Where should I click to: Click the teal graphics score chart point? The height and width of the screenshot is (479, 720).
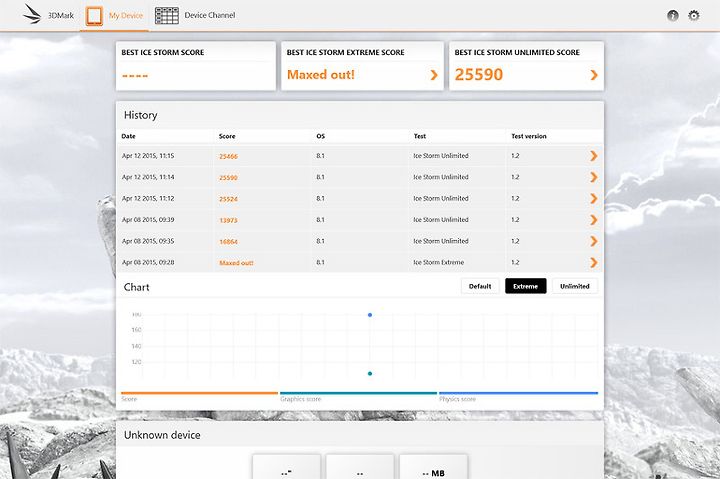point(370,374)
